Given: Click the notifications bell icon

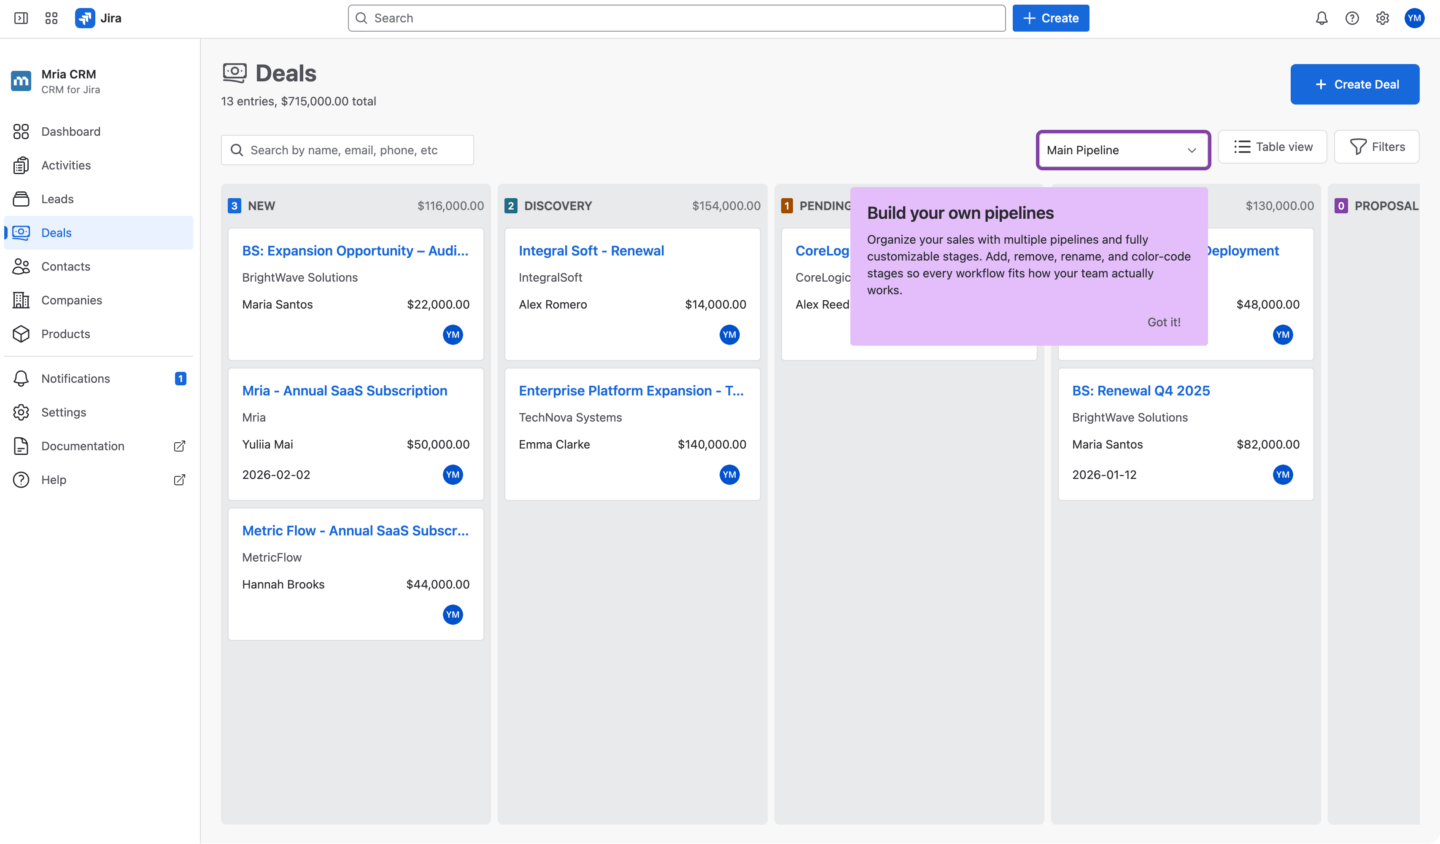Looking at the screenshot, I should pyautogui.click(x=1321, y=17).
